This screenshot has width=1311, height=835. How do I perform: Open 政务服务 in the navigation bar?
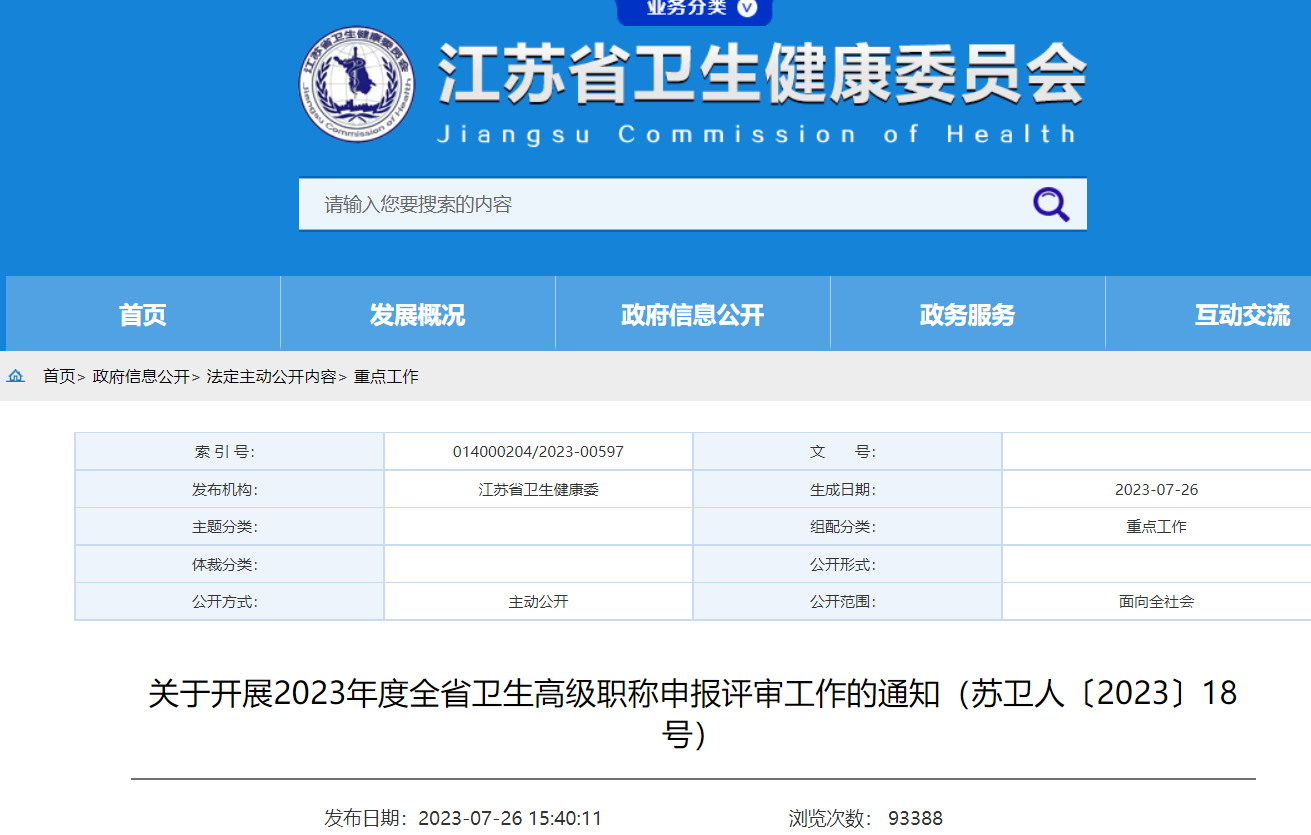coord(967,315)
